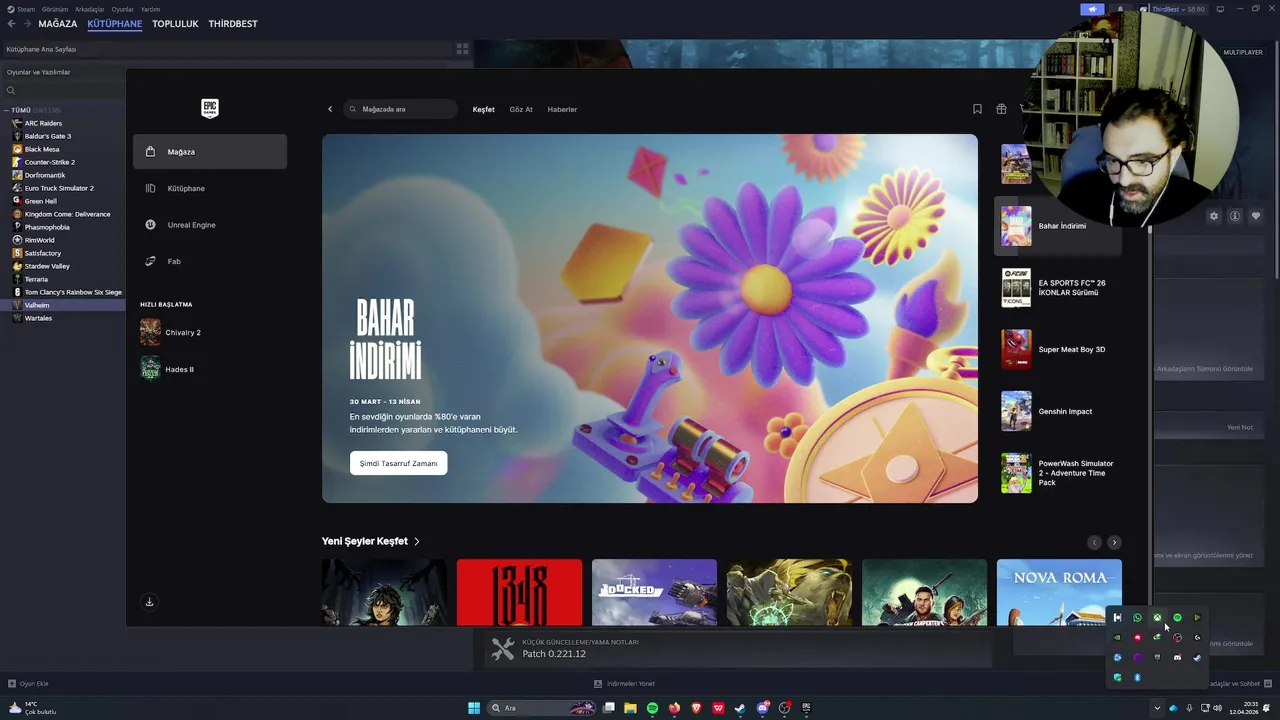Open Xbox icon in tray popup

(x=1157, y=617)
